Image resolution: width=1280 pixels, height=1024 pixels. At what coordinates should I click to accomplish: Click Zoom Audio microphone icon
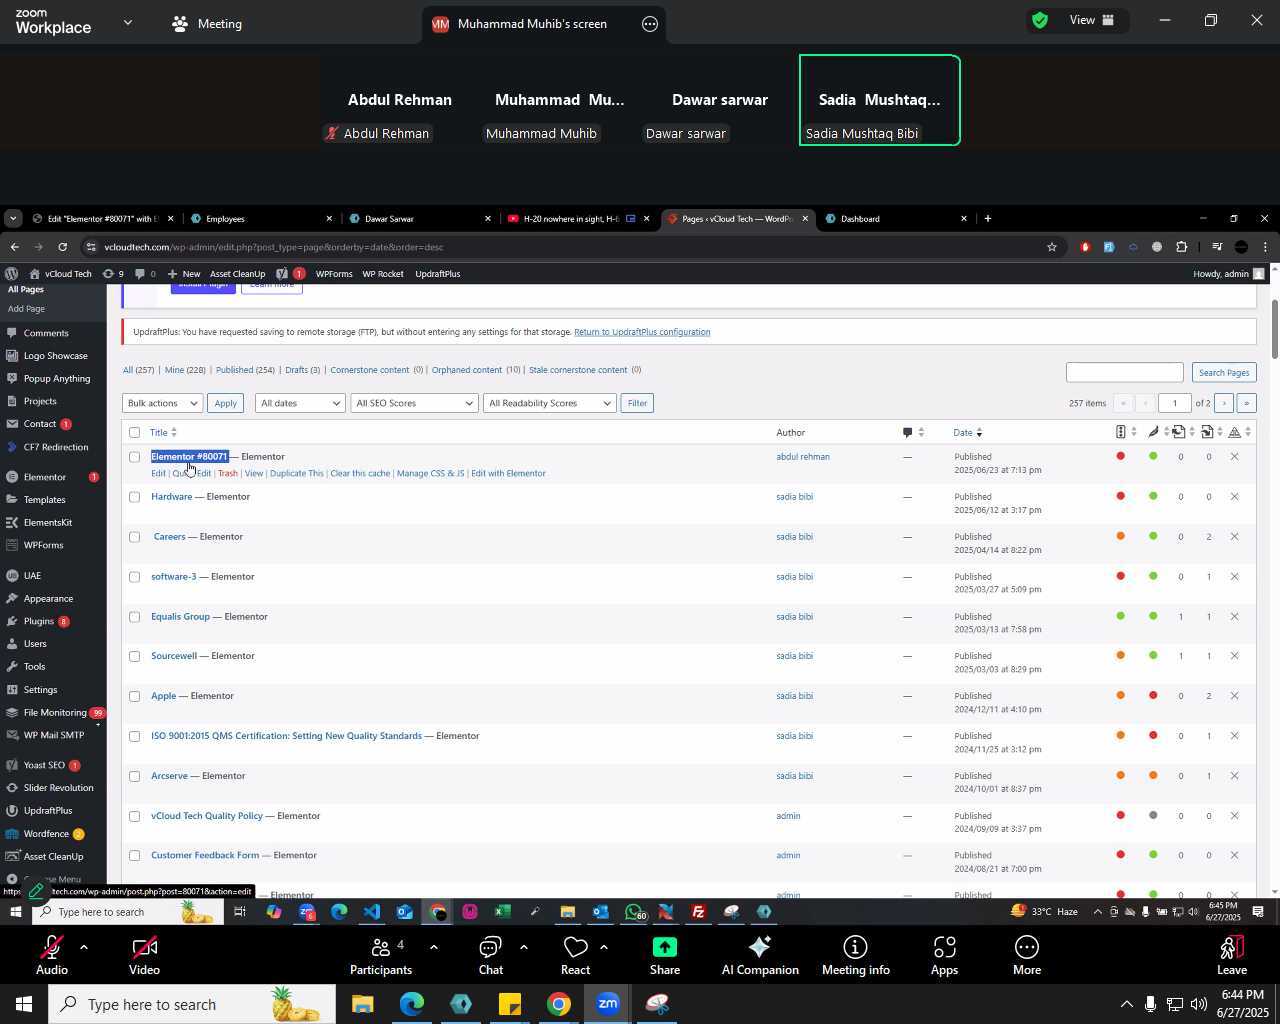click(52, 948)
